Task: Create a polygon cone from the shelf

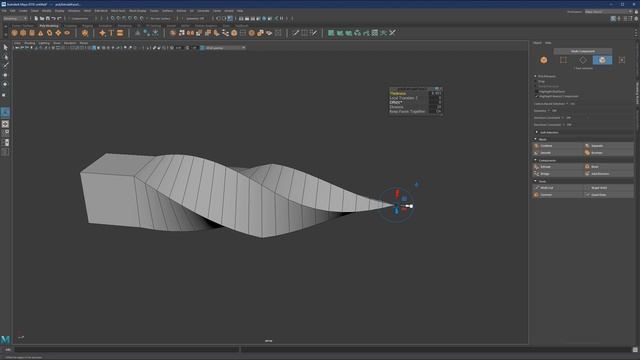Action: 40,33
